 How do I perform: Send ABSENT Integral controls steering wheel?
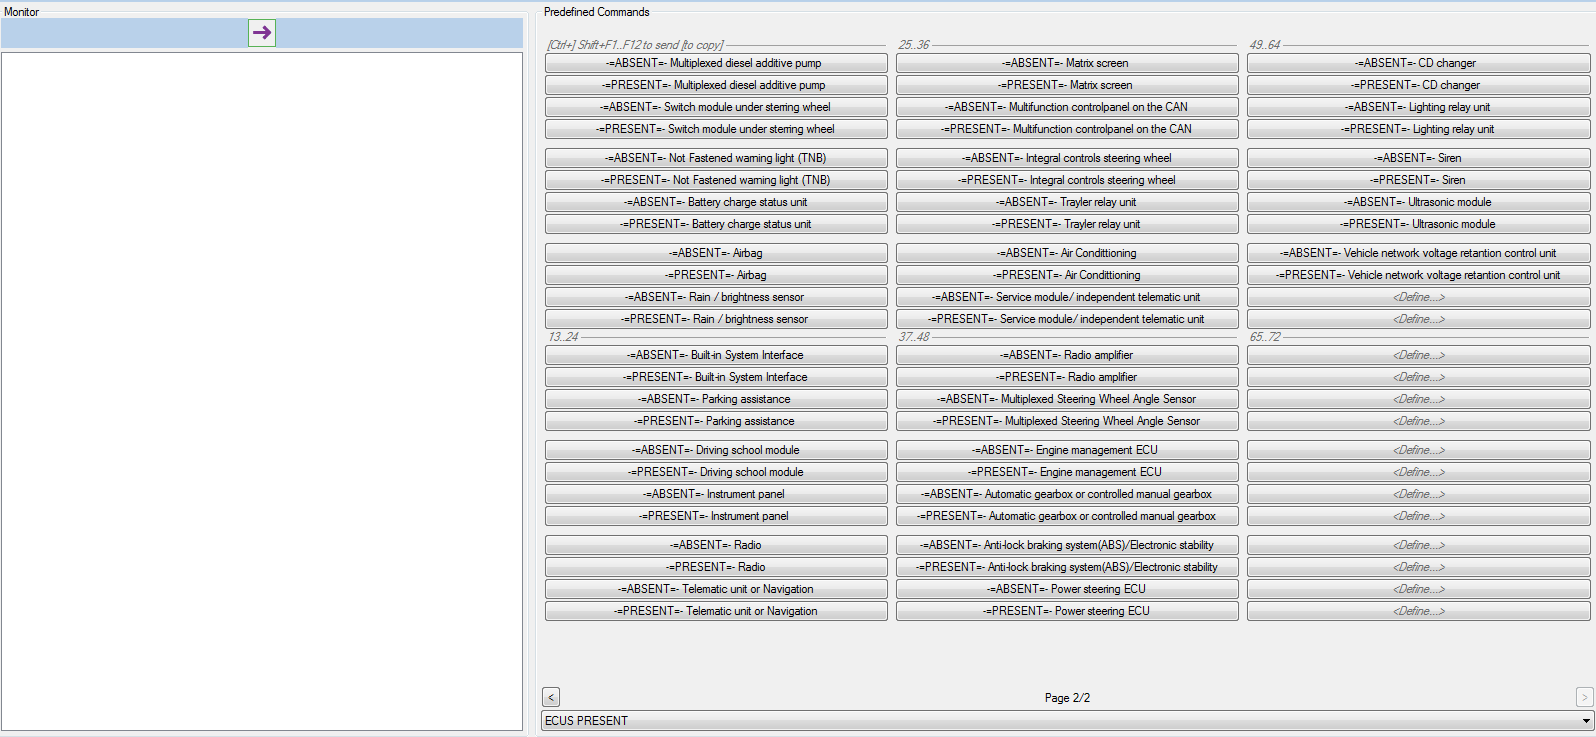pyautogui.click(x=1067, y=158)
